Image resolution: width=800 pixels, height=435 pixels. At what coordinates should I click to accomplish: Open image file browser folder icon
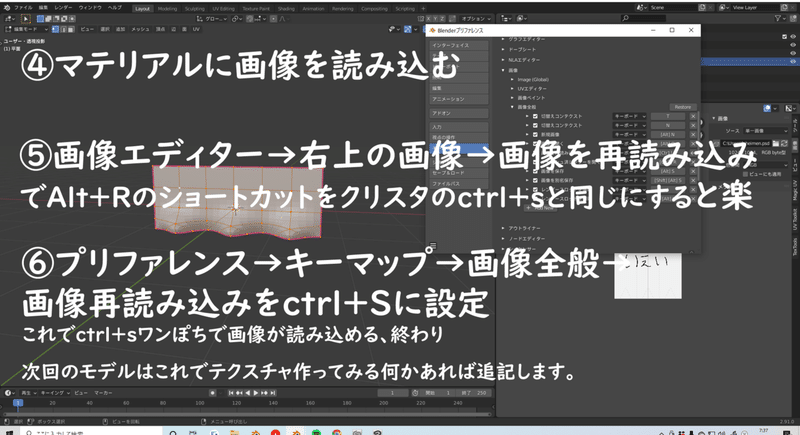click(x=776, y=144)
